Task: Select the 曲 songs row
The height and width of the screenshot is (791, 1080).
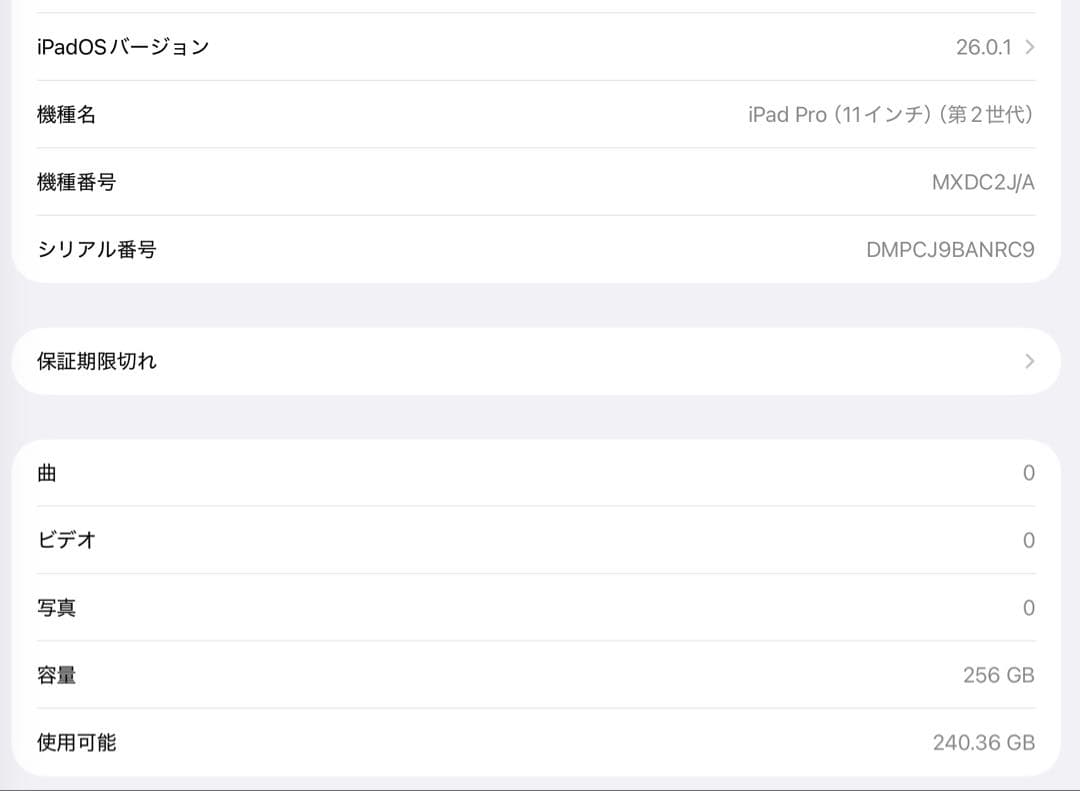Action: click(540, 473)
